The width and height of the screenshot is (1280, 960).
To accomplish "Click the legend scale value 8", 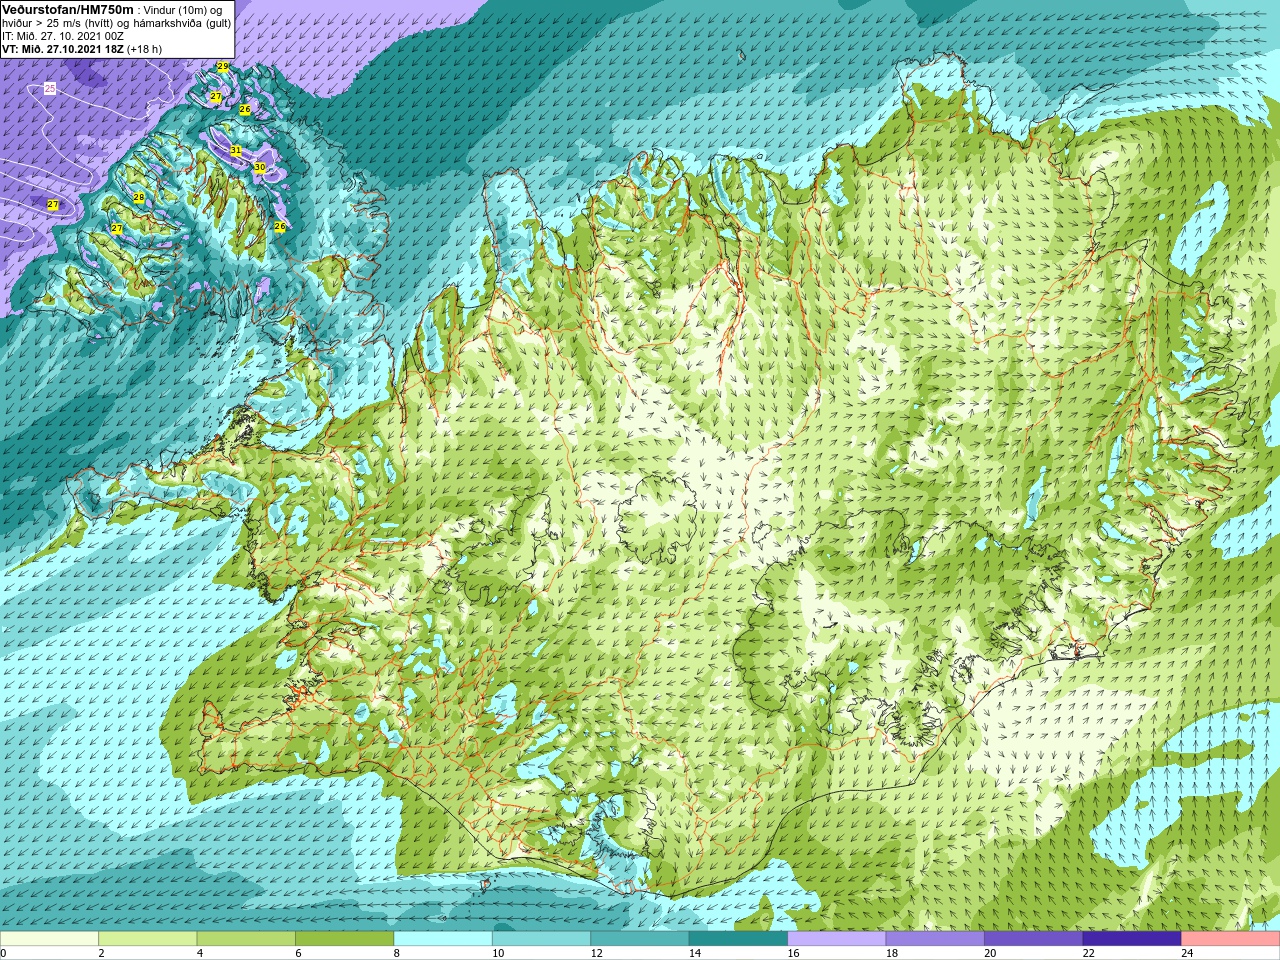I will coord(397,953).
